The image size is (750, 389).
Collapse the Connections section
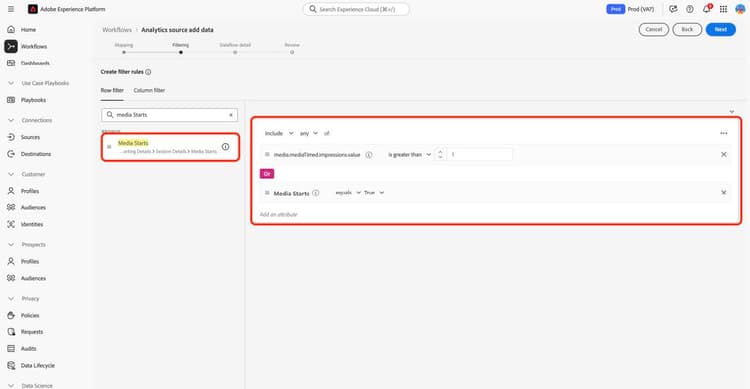click(11, 121)
